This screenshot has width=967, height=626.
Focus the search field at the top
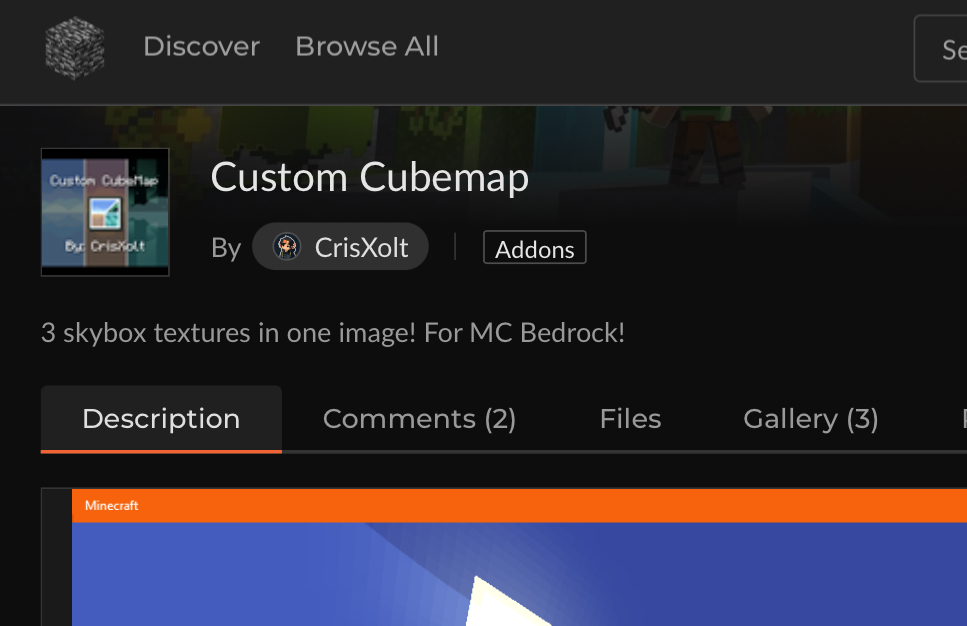point(940,49)
